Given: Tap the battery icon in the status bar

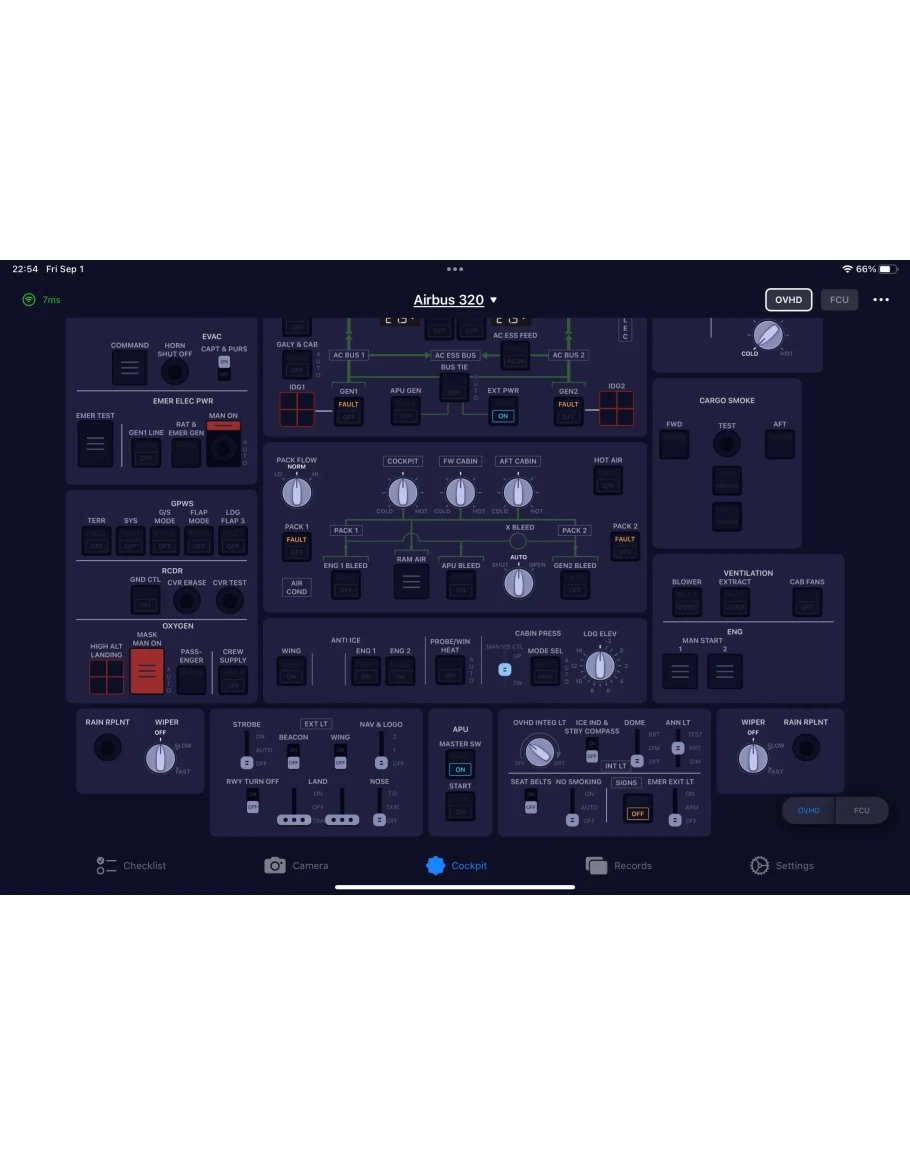Looking at the screenshot, I should 888,269.
